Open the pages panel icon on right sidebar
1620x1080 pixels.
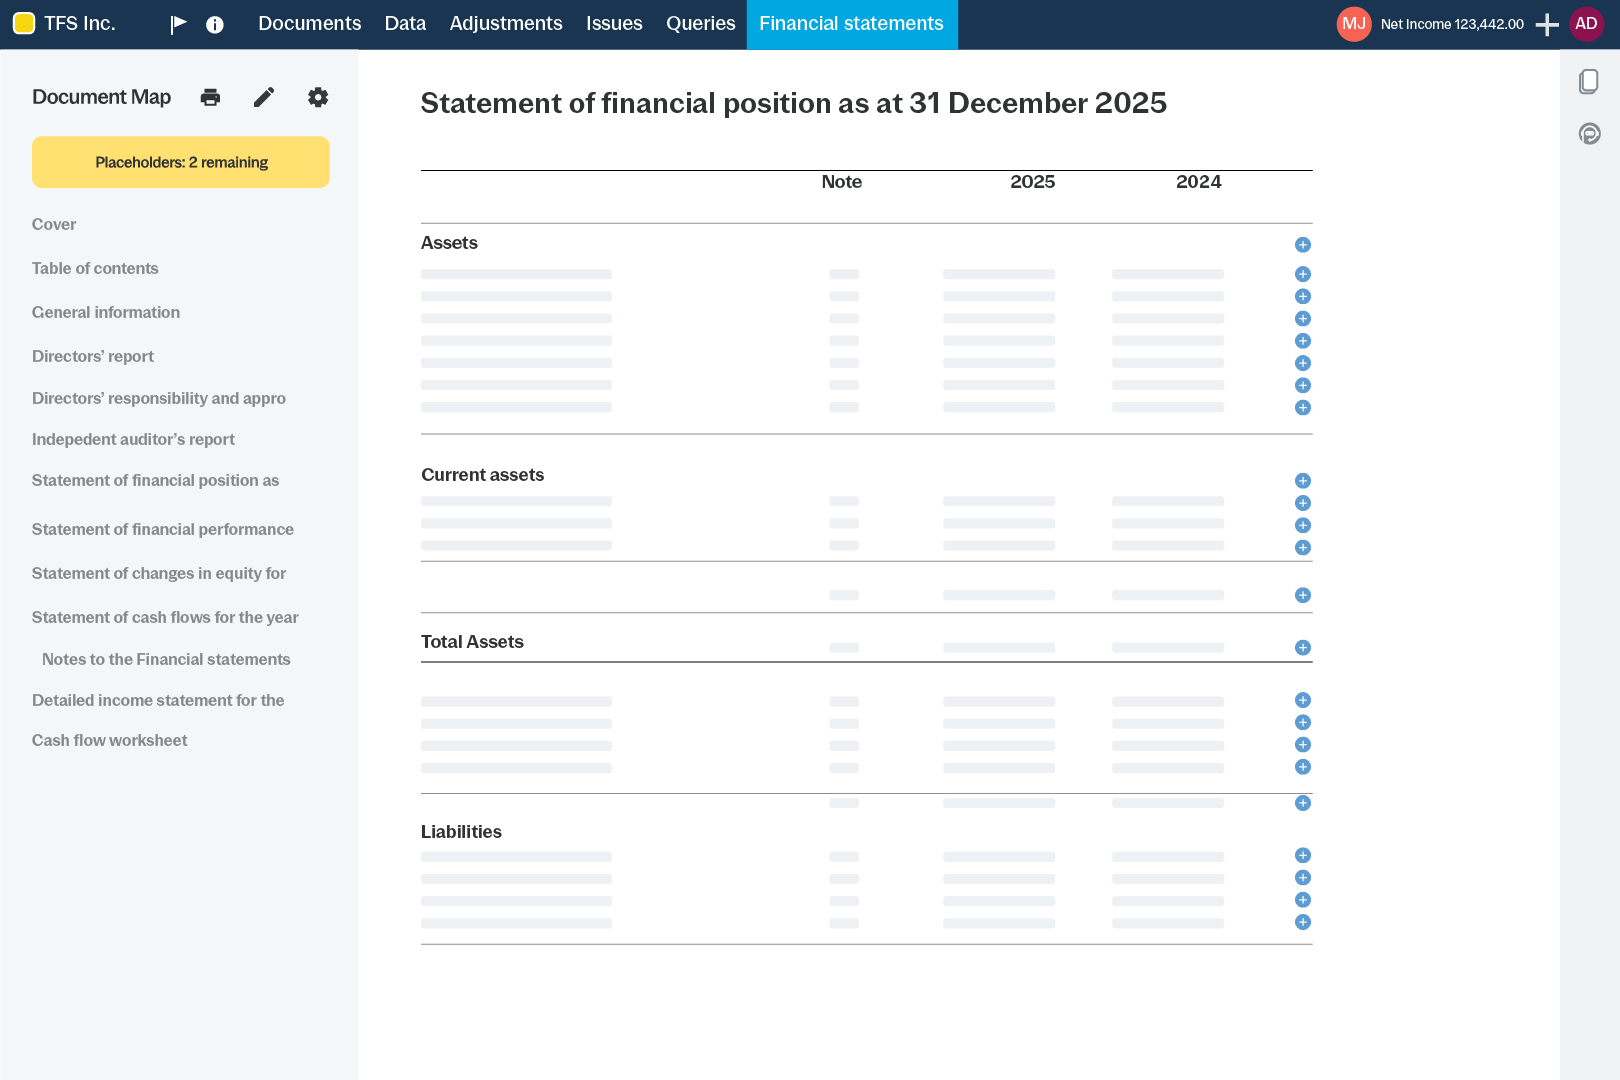pyautogui.click(x=1588, y=81)
